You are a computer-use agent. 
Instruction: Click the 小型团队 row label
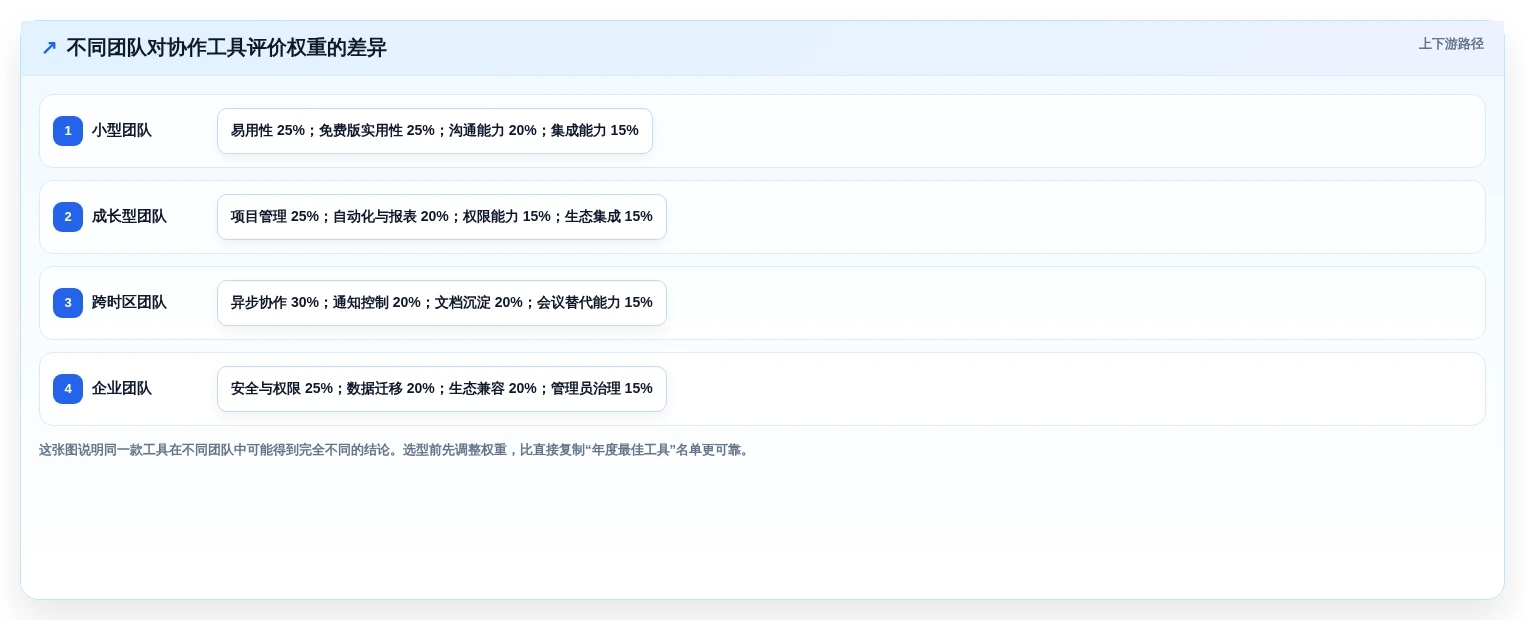coord(122,131)
